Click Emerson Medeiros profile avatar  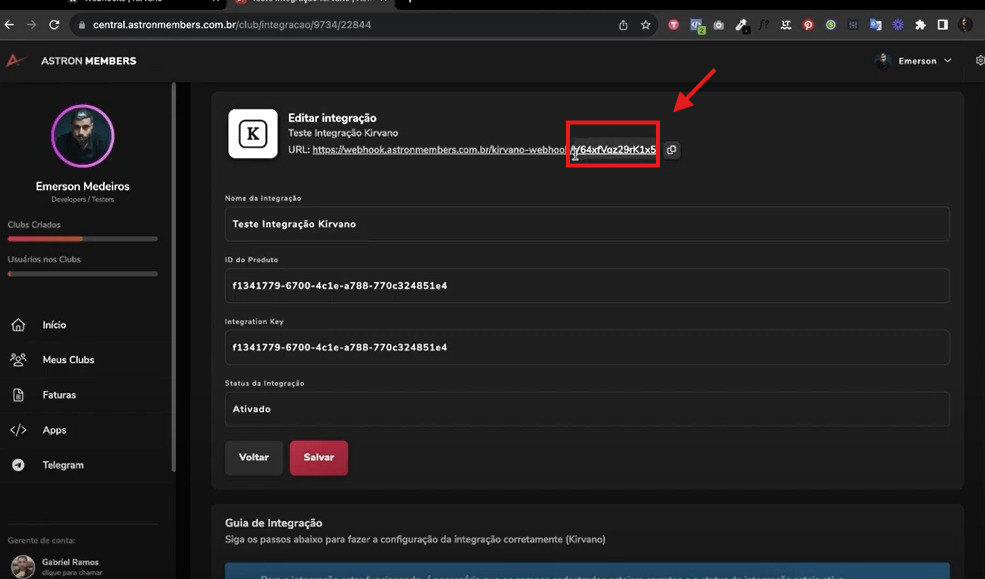(x=83, y=135)
